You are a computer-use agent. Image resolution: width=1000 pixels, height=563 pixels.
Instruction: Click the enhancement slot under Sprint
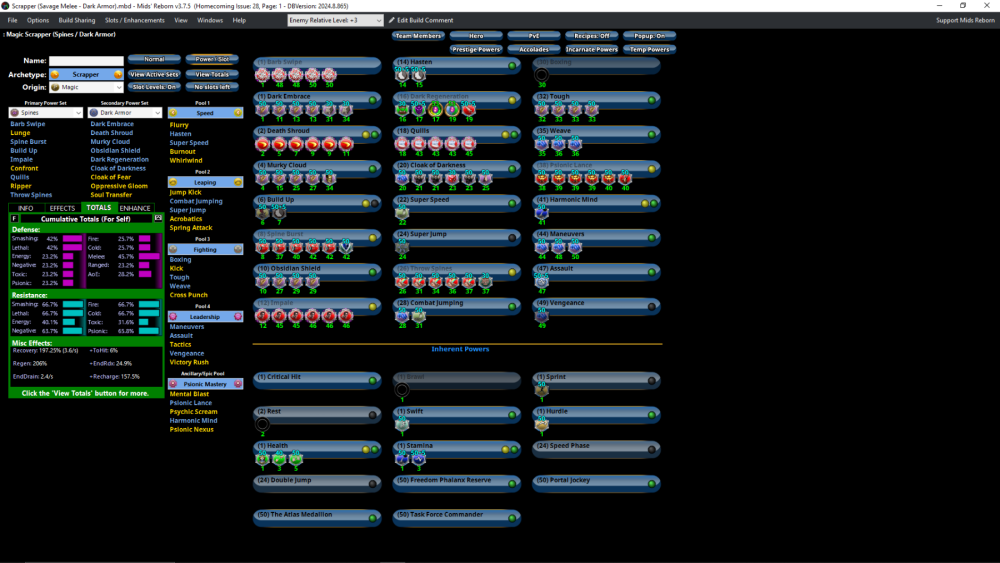pyautogui.click(x=542, y=391)
